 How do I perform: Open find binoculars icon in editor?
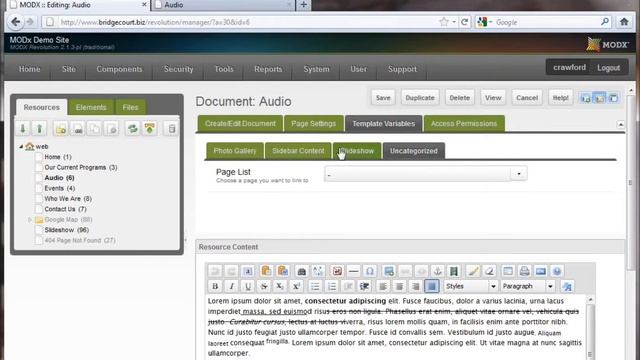pyautogui.click(x=302, y=271)
